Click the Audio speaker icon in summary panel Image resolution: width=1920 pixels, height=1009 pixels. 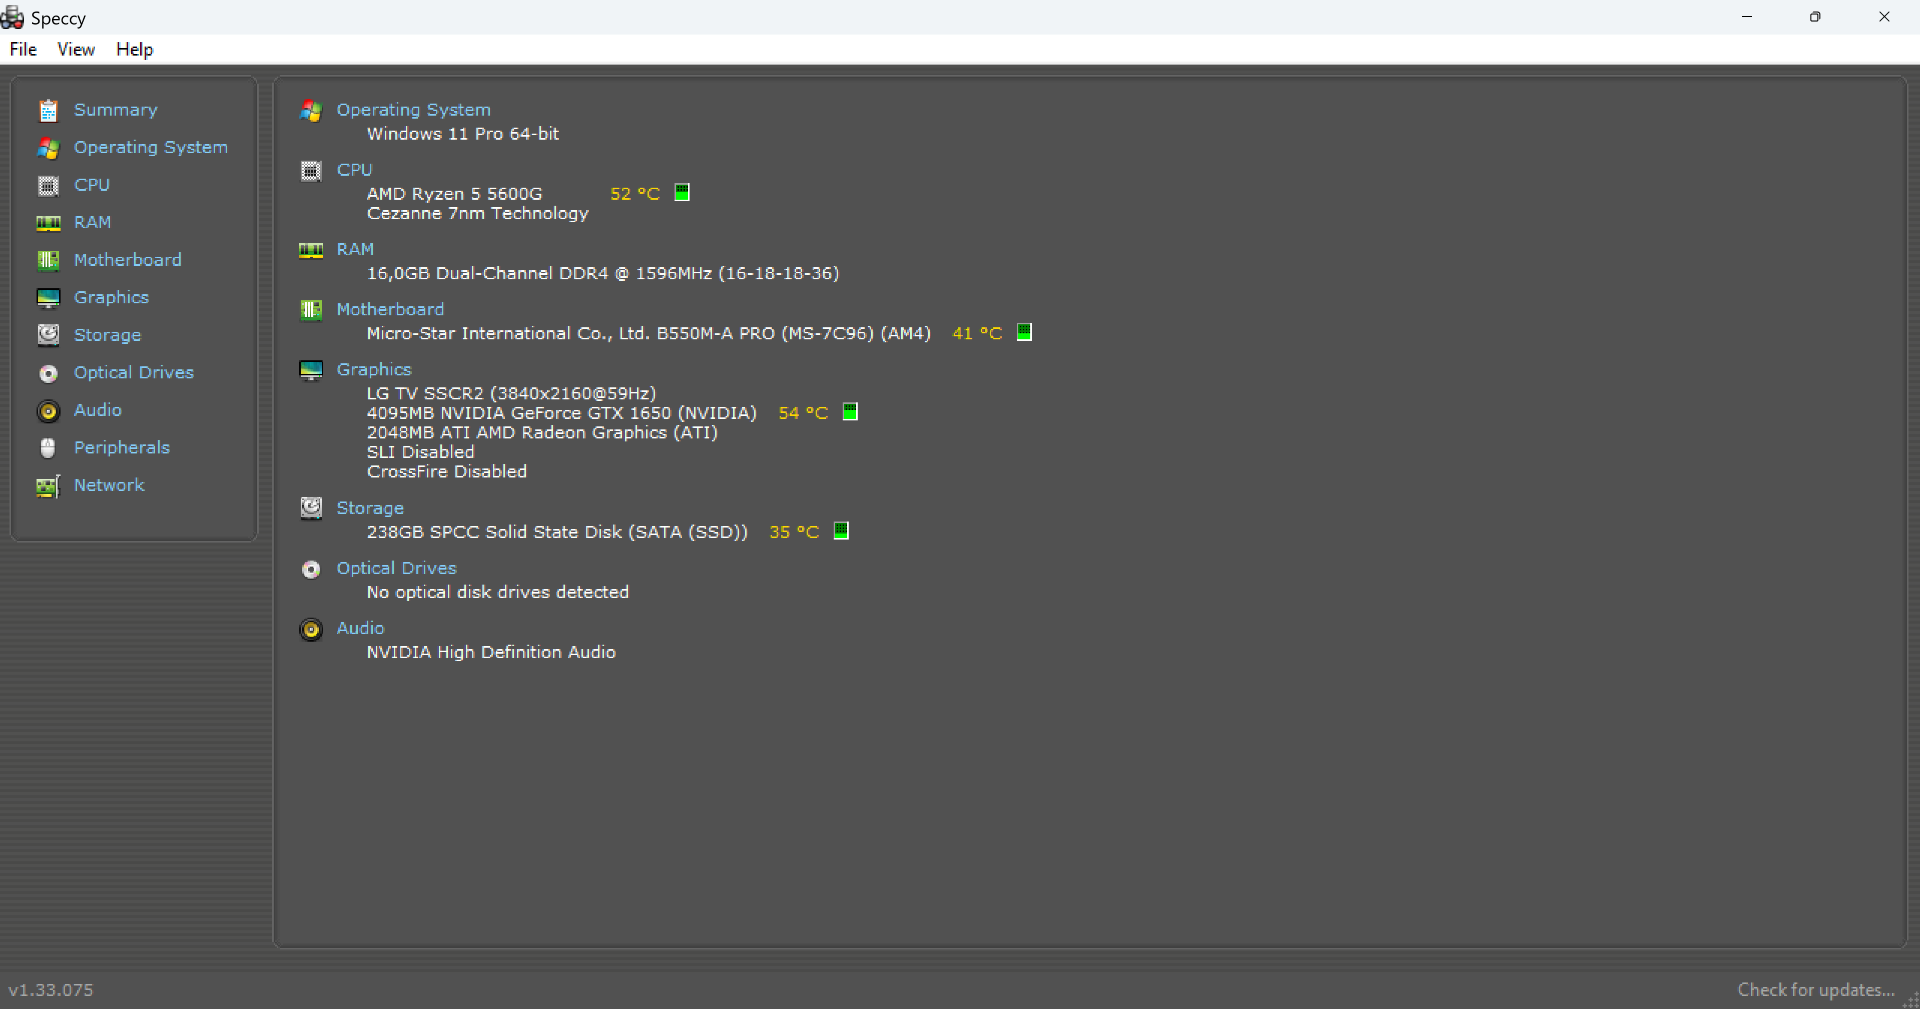[x=311, y=629]
